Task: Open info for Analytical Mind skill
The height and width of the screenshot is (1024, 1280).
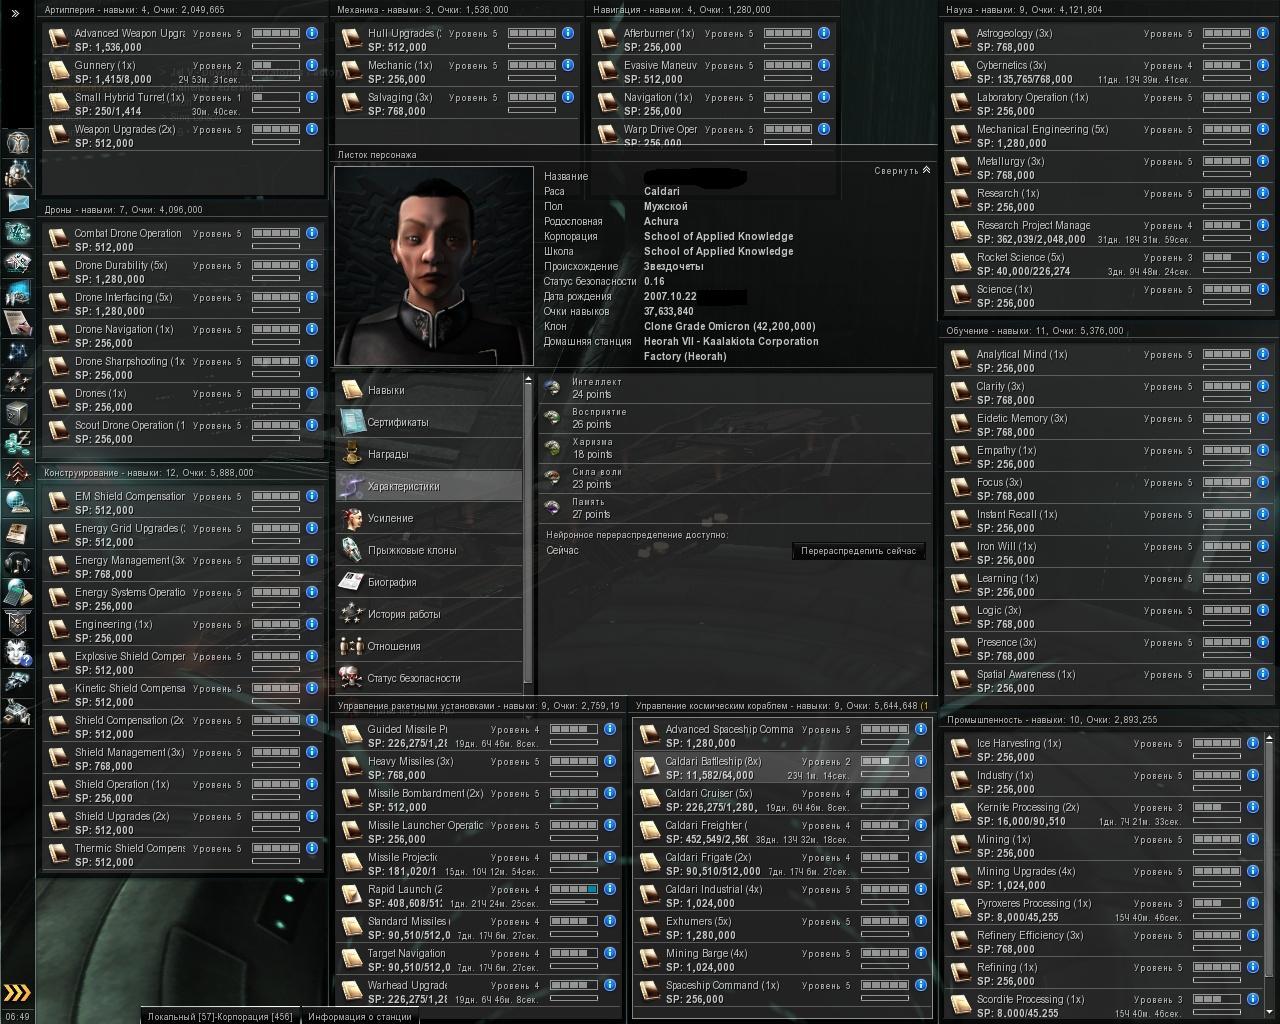Action: coord(1263,354)
